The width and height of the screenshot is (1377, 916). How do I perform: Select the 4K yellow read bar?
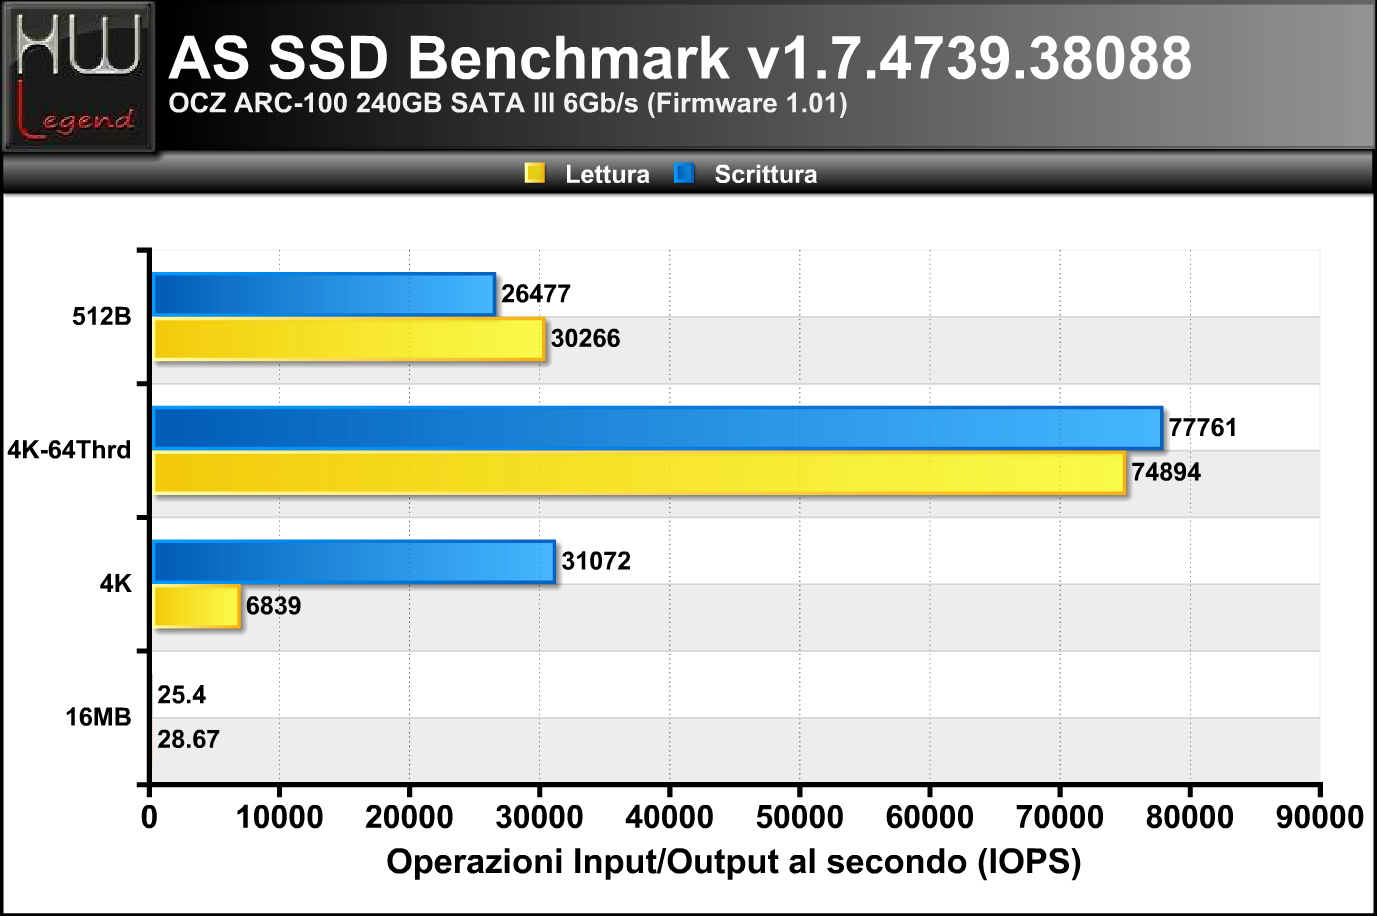tap(197, 606)
